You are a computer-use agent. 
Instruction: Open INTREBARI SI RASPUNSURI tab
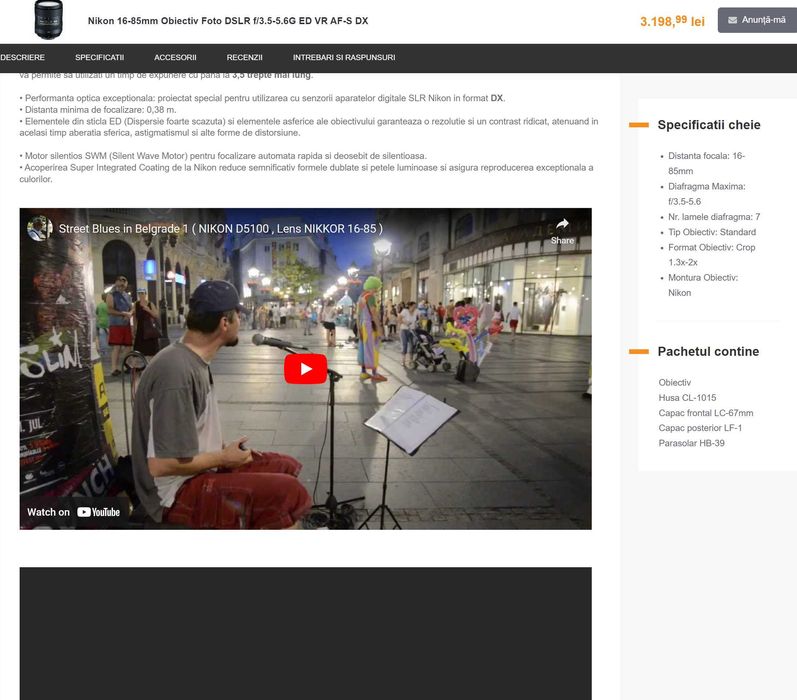point(344,57)
